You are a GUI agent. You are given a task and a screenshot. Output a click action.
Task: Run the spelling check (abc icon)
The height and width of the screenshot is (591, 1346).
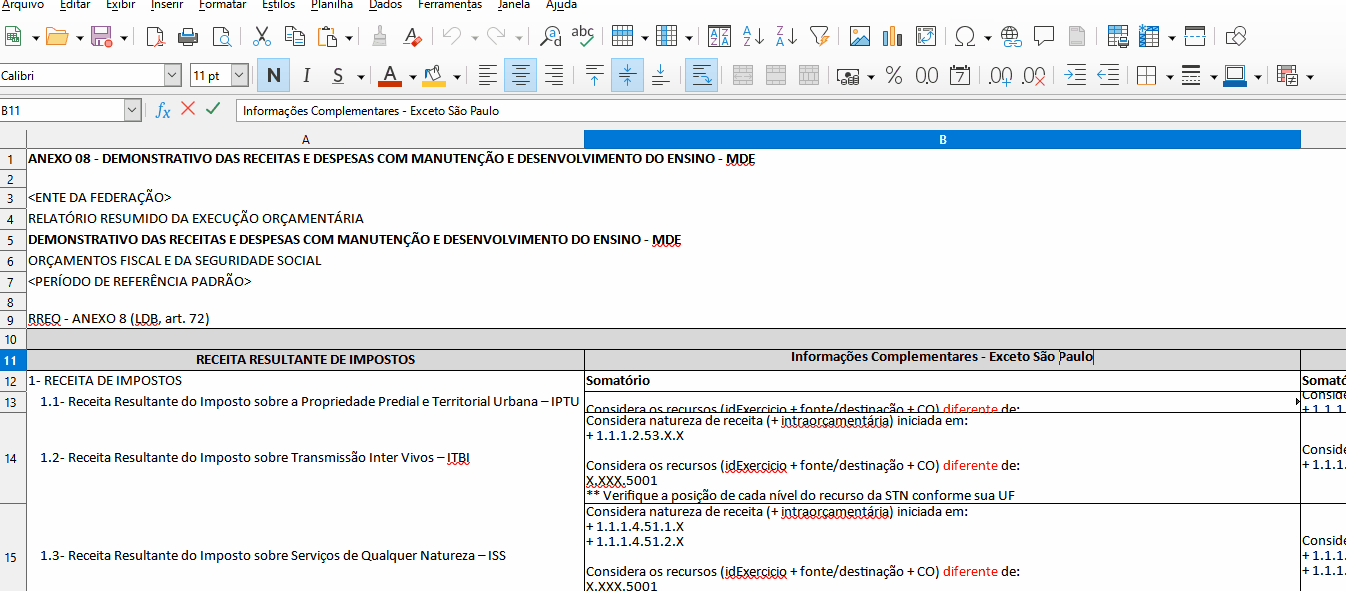(x=582, y=37)
